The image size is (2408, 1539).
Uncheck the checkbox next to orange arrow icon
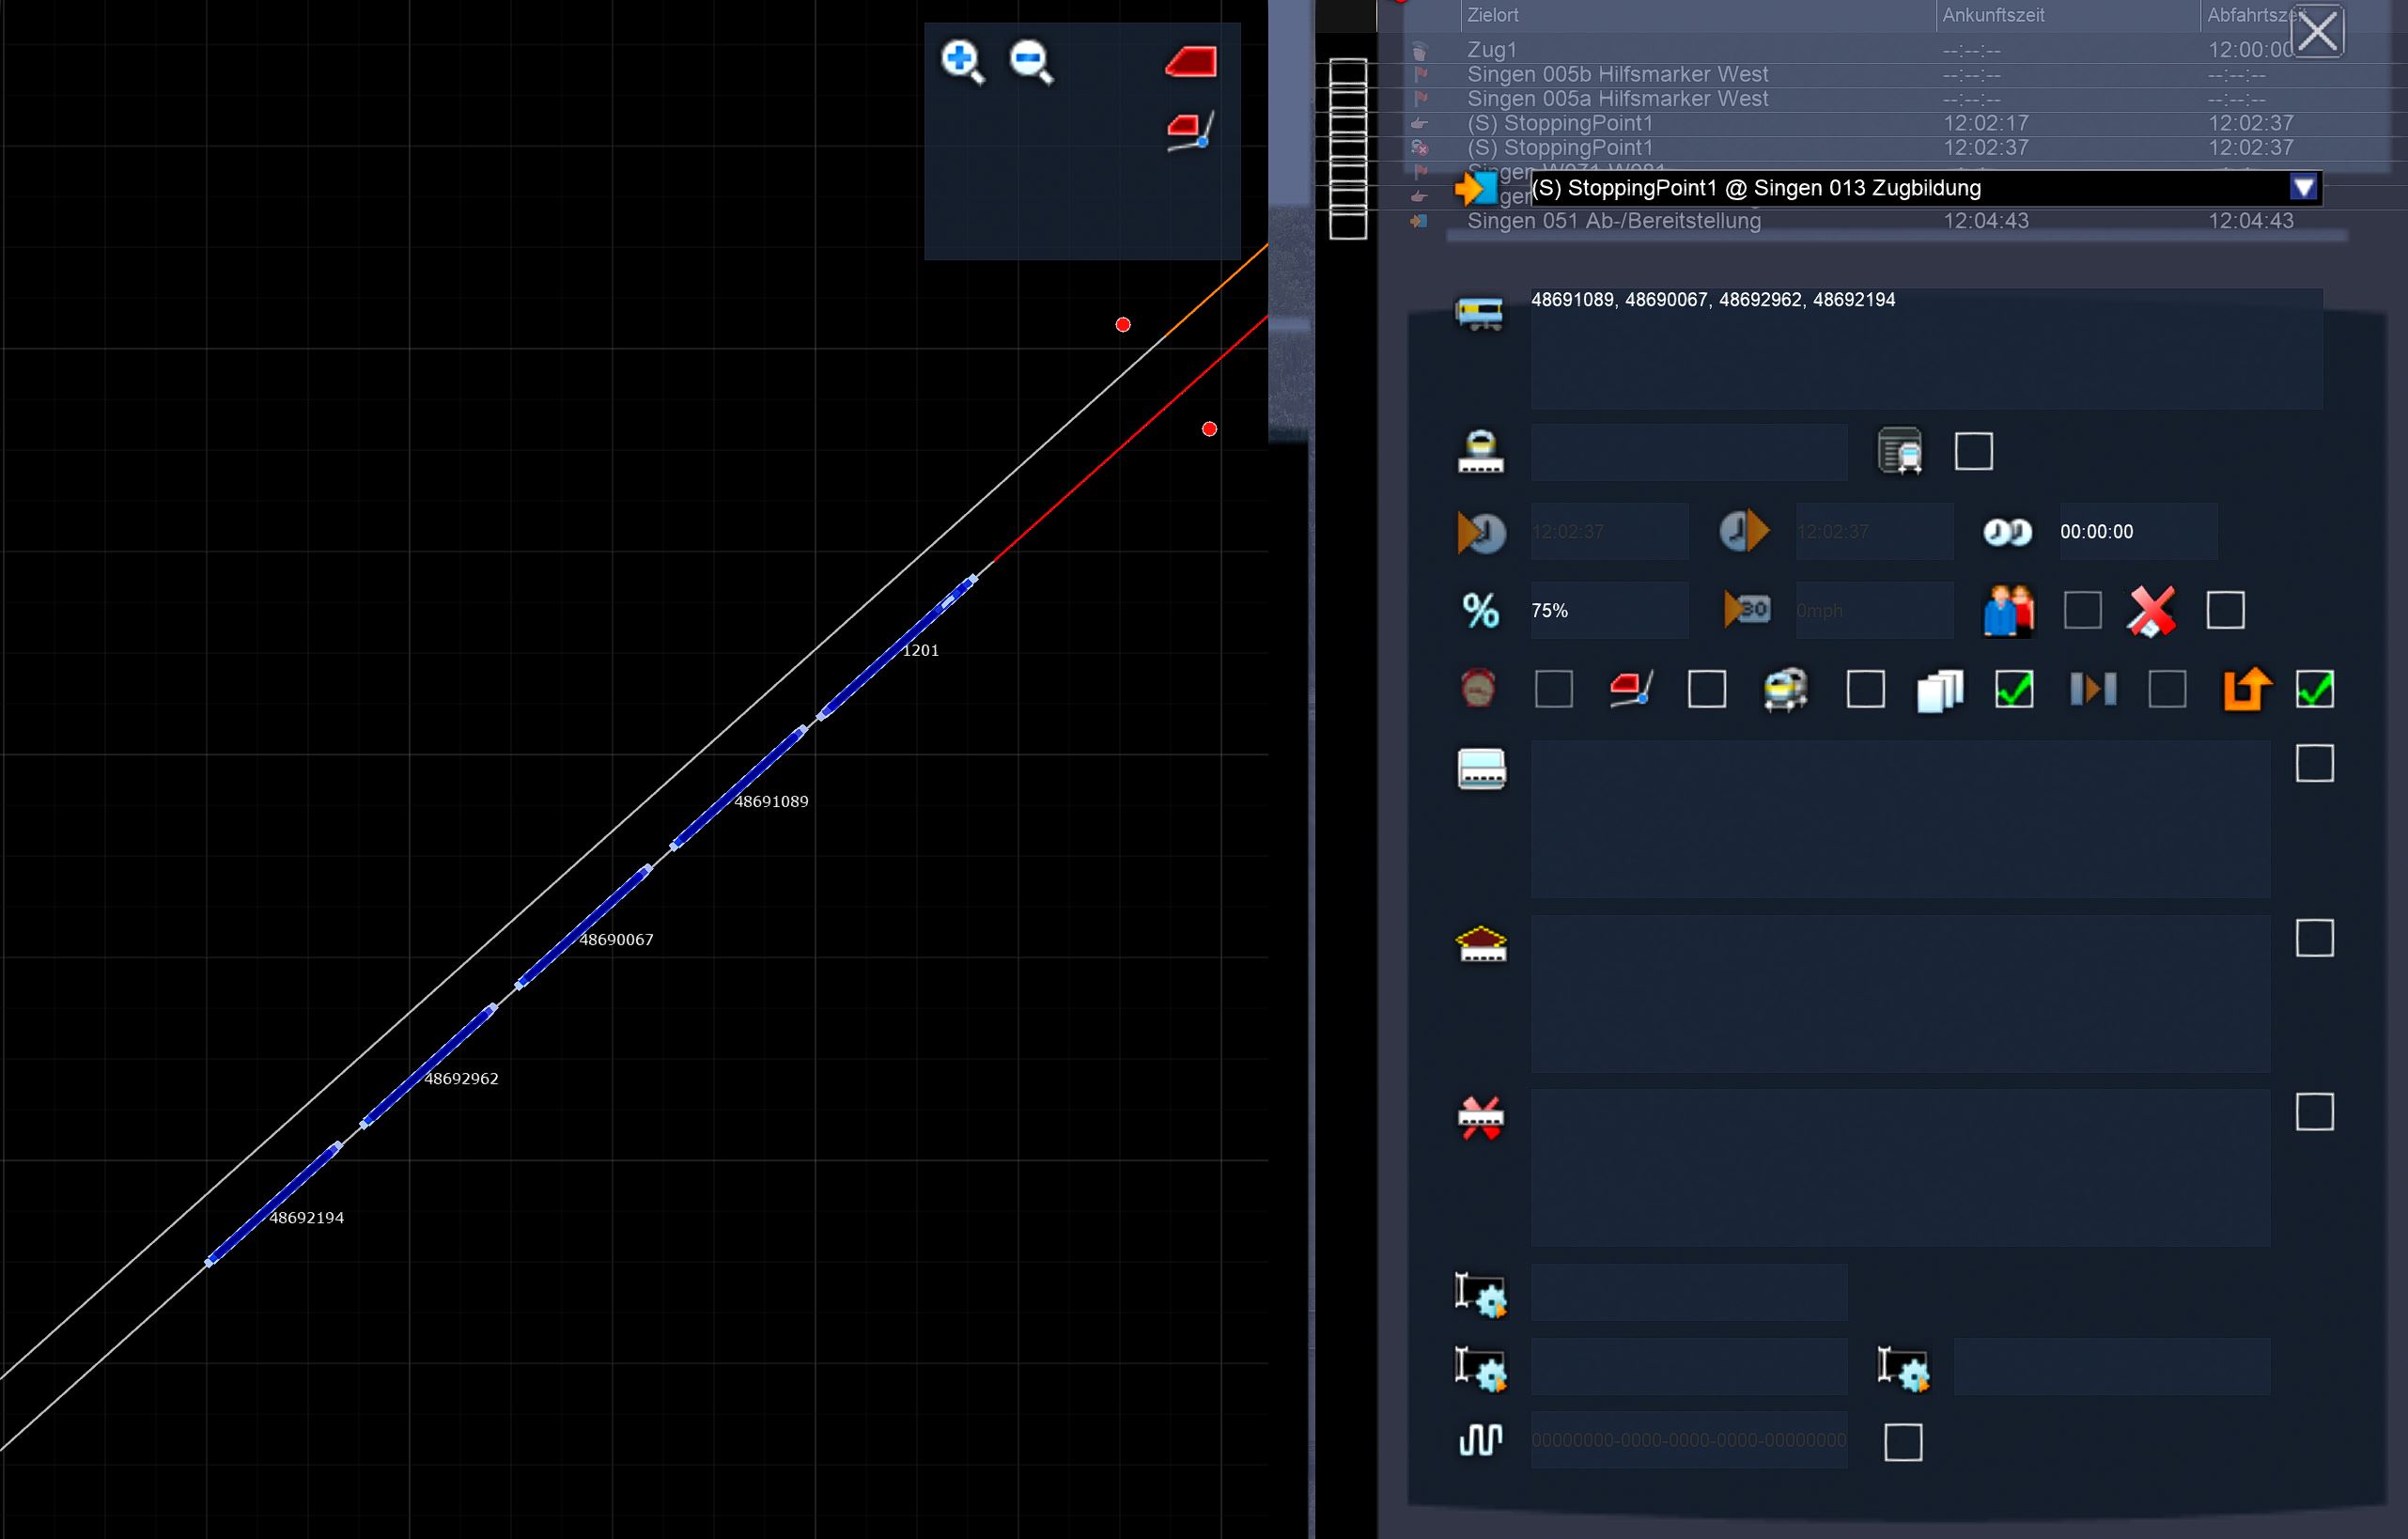pos(2315,689)
